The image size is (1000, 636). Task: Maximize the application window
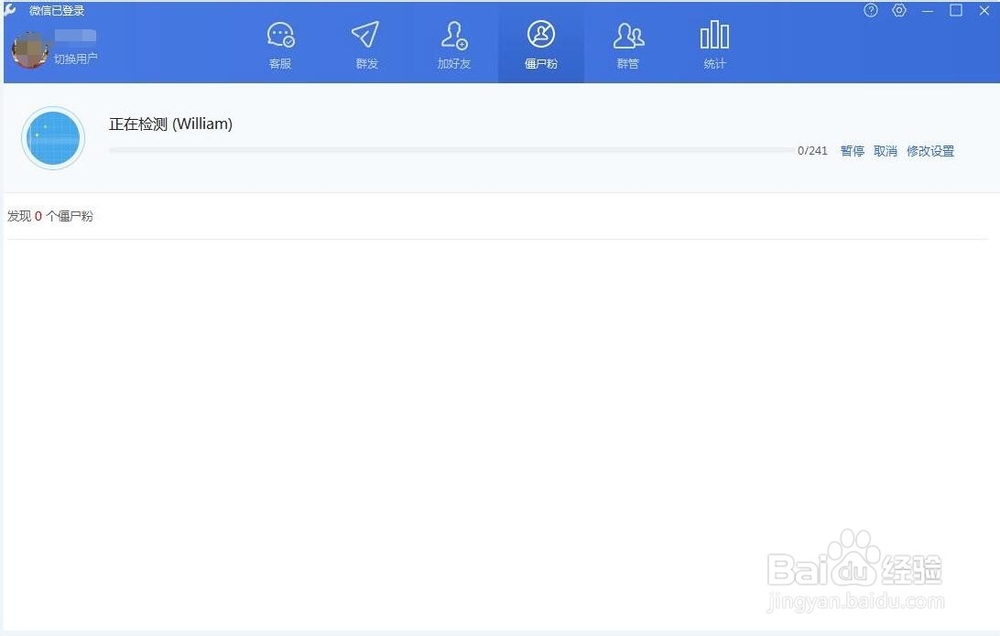(956, 10)
